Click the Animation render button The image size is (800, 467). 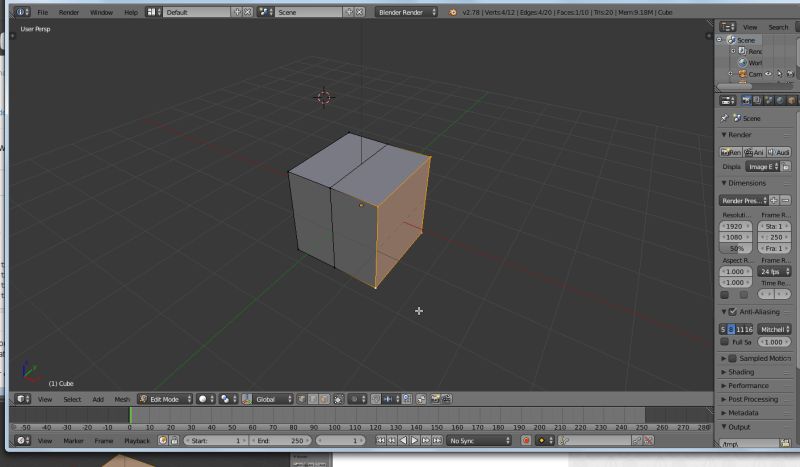tap(754, 152)
